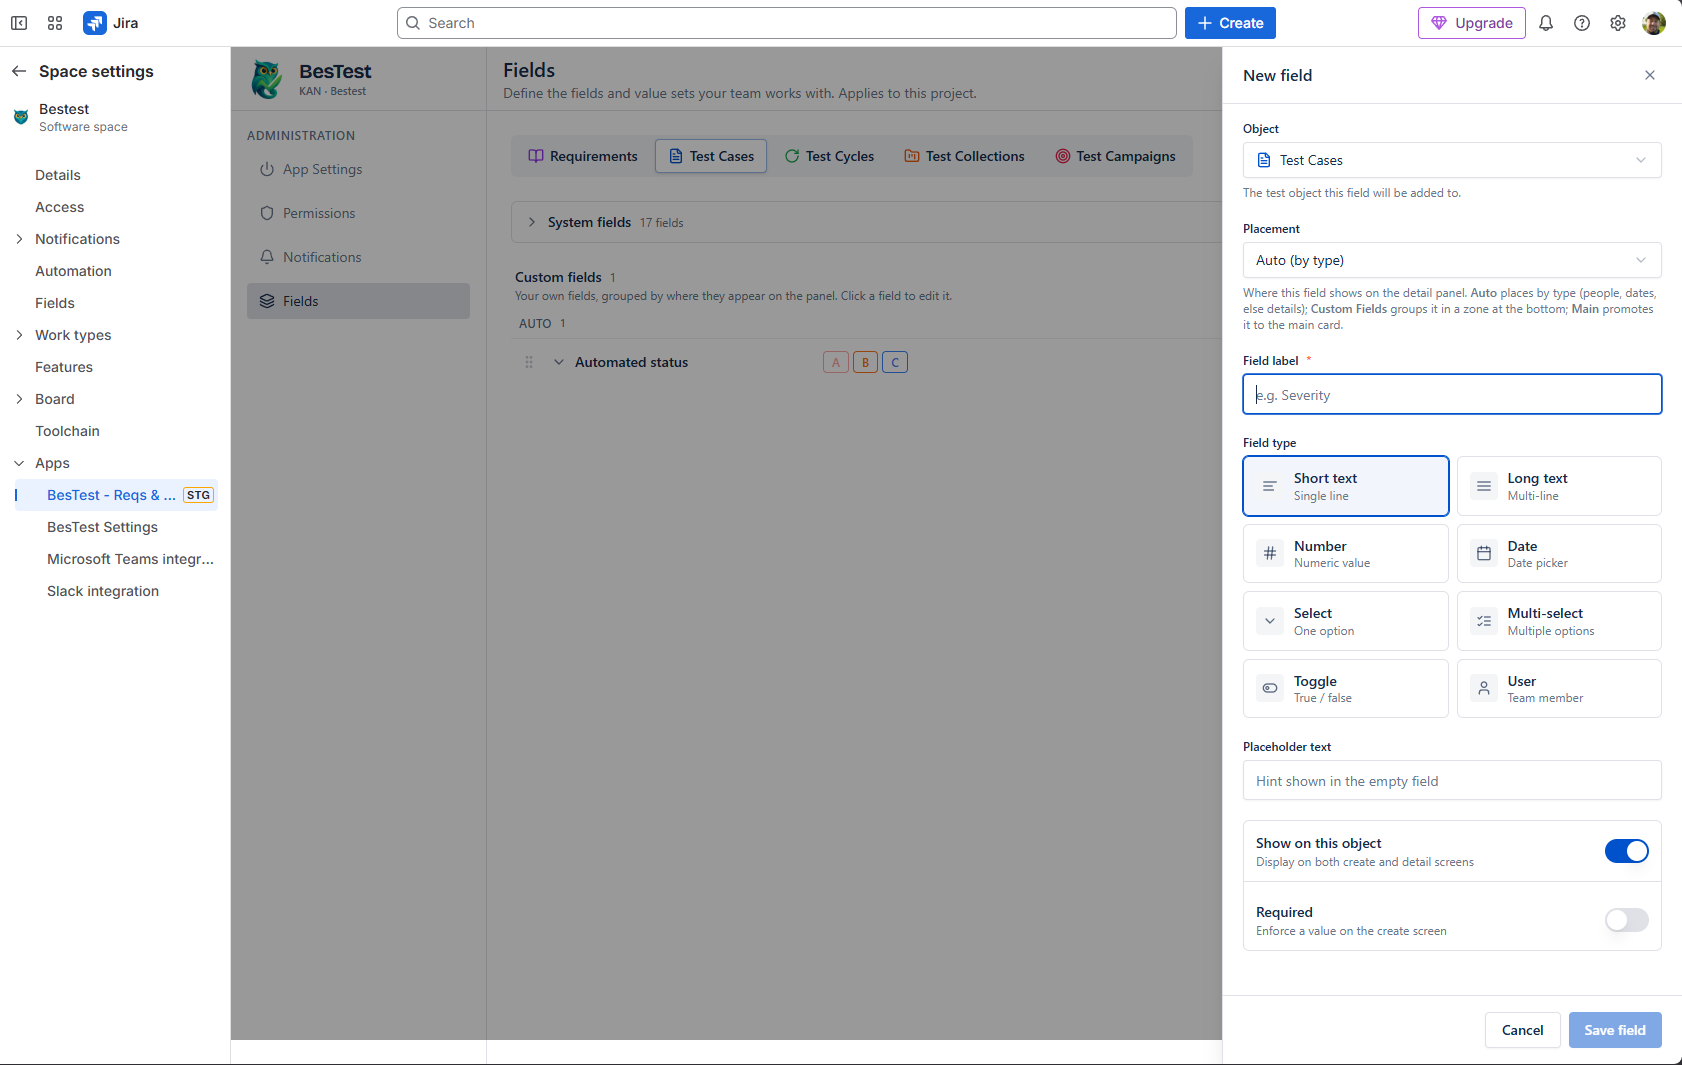
Task: Collapse the sidebar panel icon
Action: [x=19, y=23]
